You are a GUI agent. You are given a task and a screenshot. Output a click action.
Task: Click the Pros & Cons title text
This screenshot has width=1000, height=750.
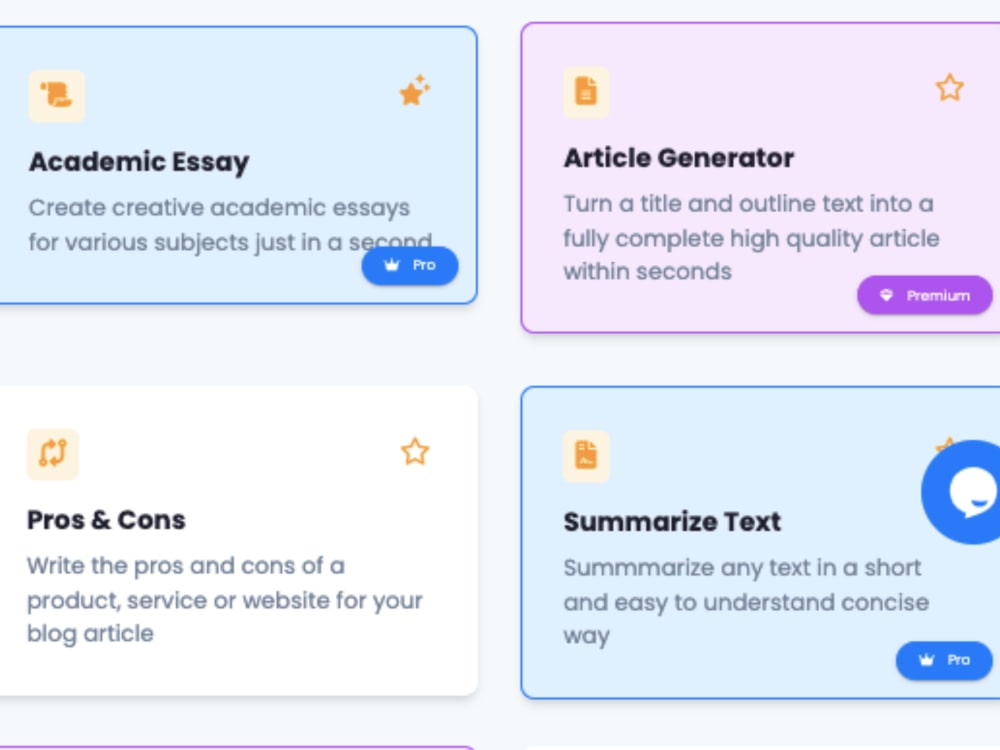tap(105, 519)
